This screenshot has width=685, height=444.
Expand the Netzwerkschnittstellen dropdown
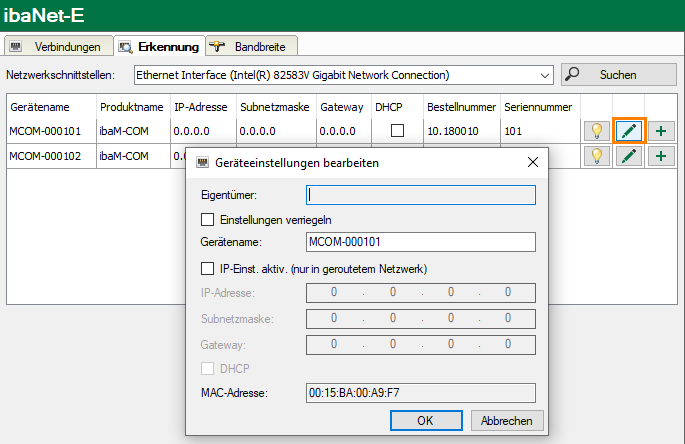click(x=544, y=75)
